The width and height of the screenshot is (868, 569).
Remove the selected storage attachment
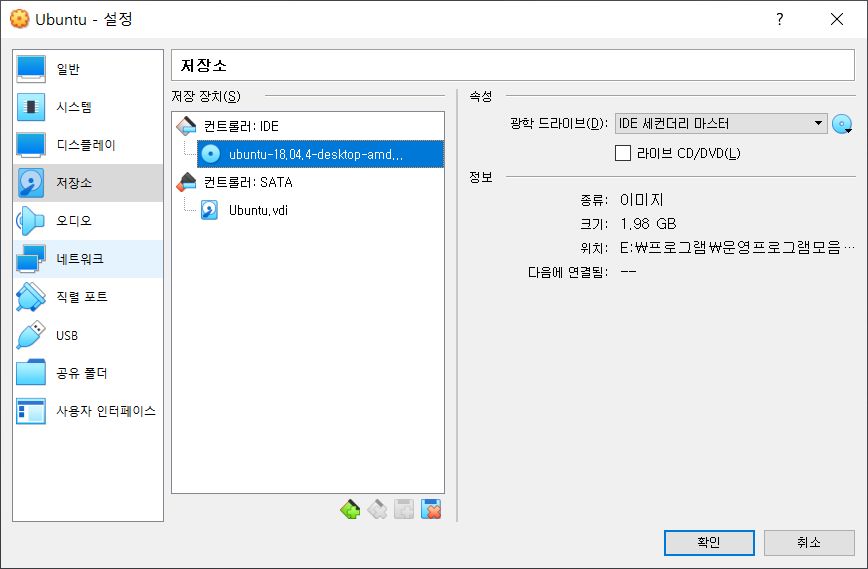point(431,509)
